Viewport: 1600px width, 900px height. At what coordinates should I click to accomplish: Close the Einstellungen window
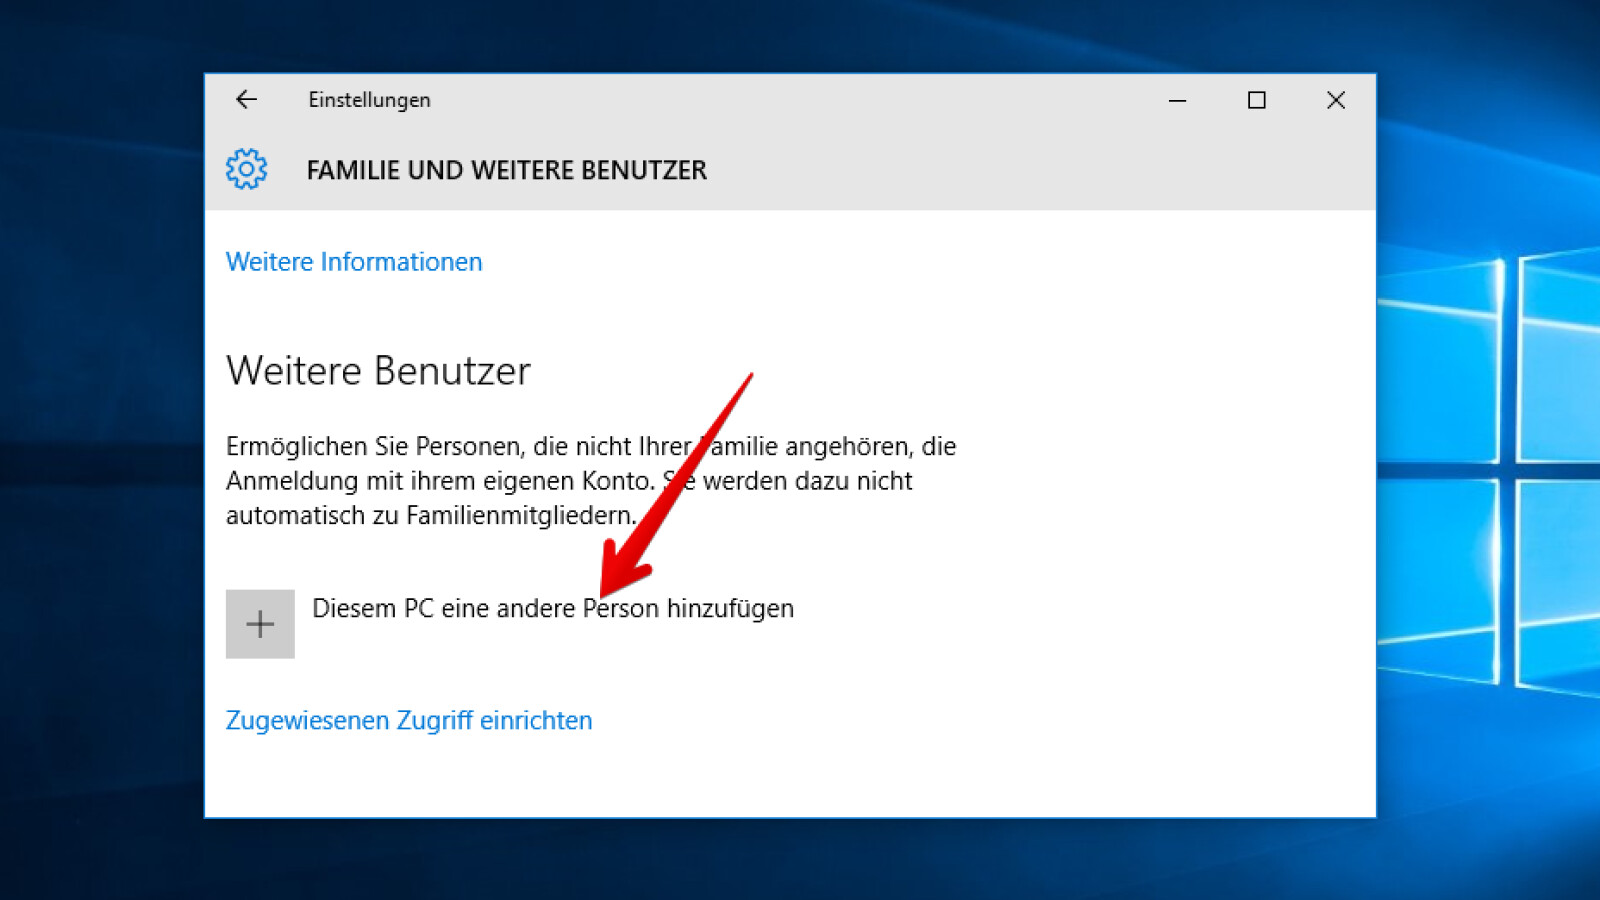[x=1336, y=100]
